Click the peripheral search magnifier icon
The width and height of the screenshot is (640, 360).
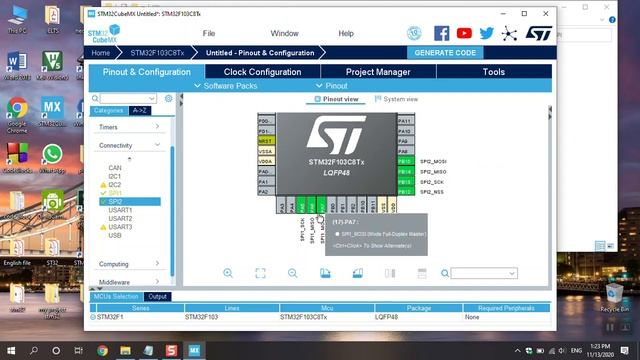pos(95,98)
